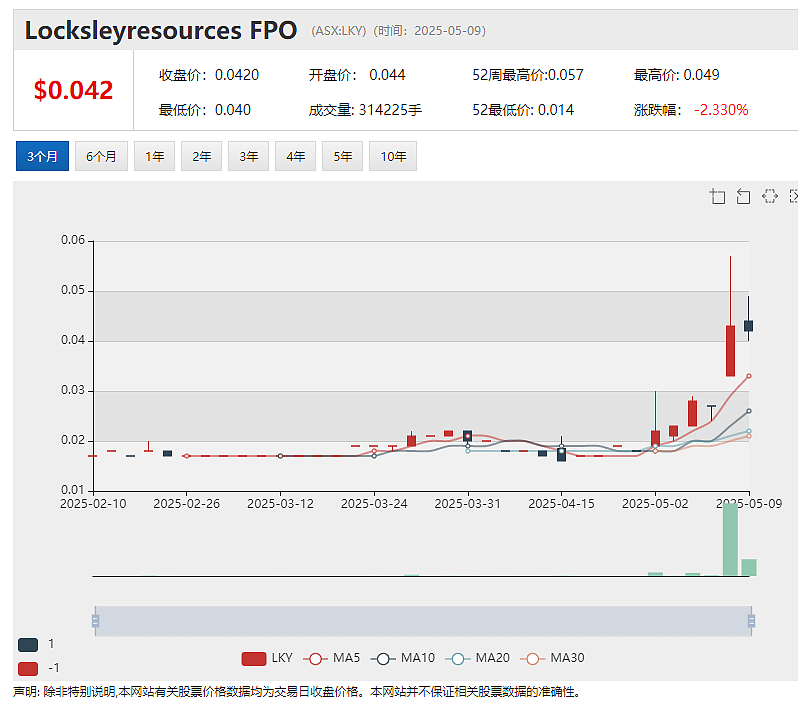
Task: Click the (ASX:LKY) ticker text
Action: (x=339, y=31)
